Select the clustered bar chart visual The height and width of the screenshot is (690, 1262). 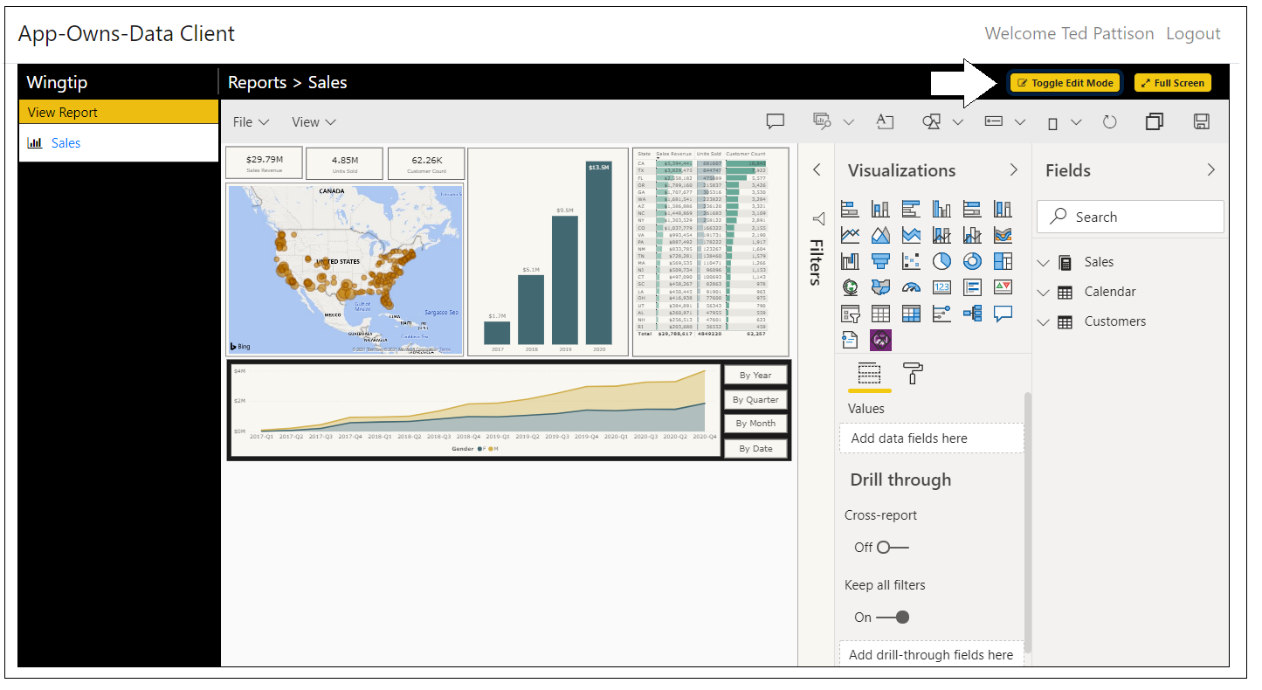pos(911,209)
